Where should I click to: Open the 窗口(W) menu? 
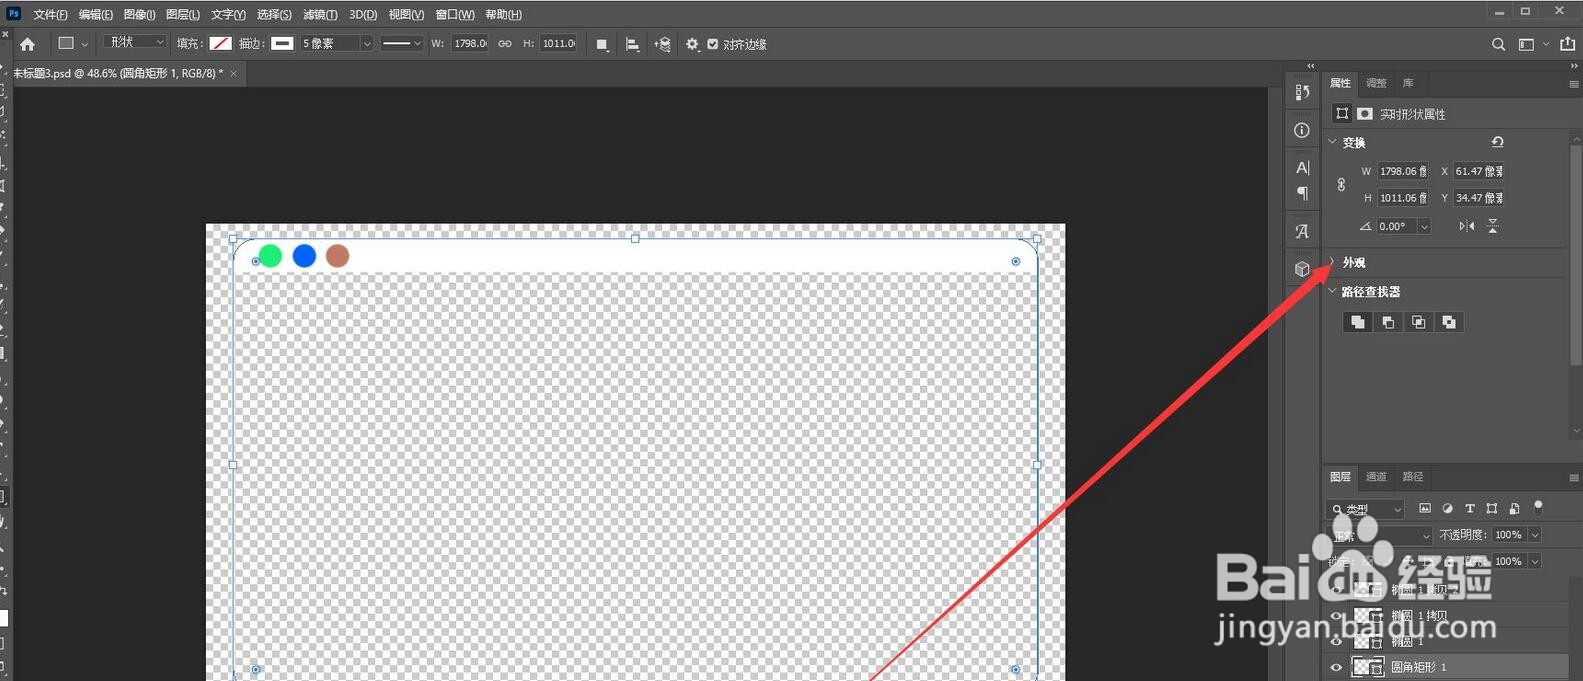(455, 14)
